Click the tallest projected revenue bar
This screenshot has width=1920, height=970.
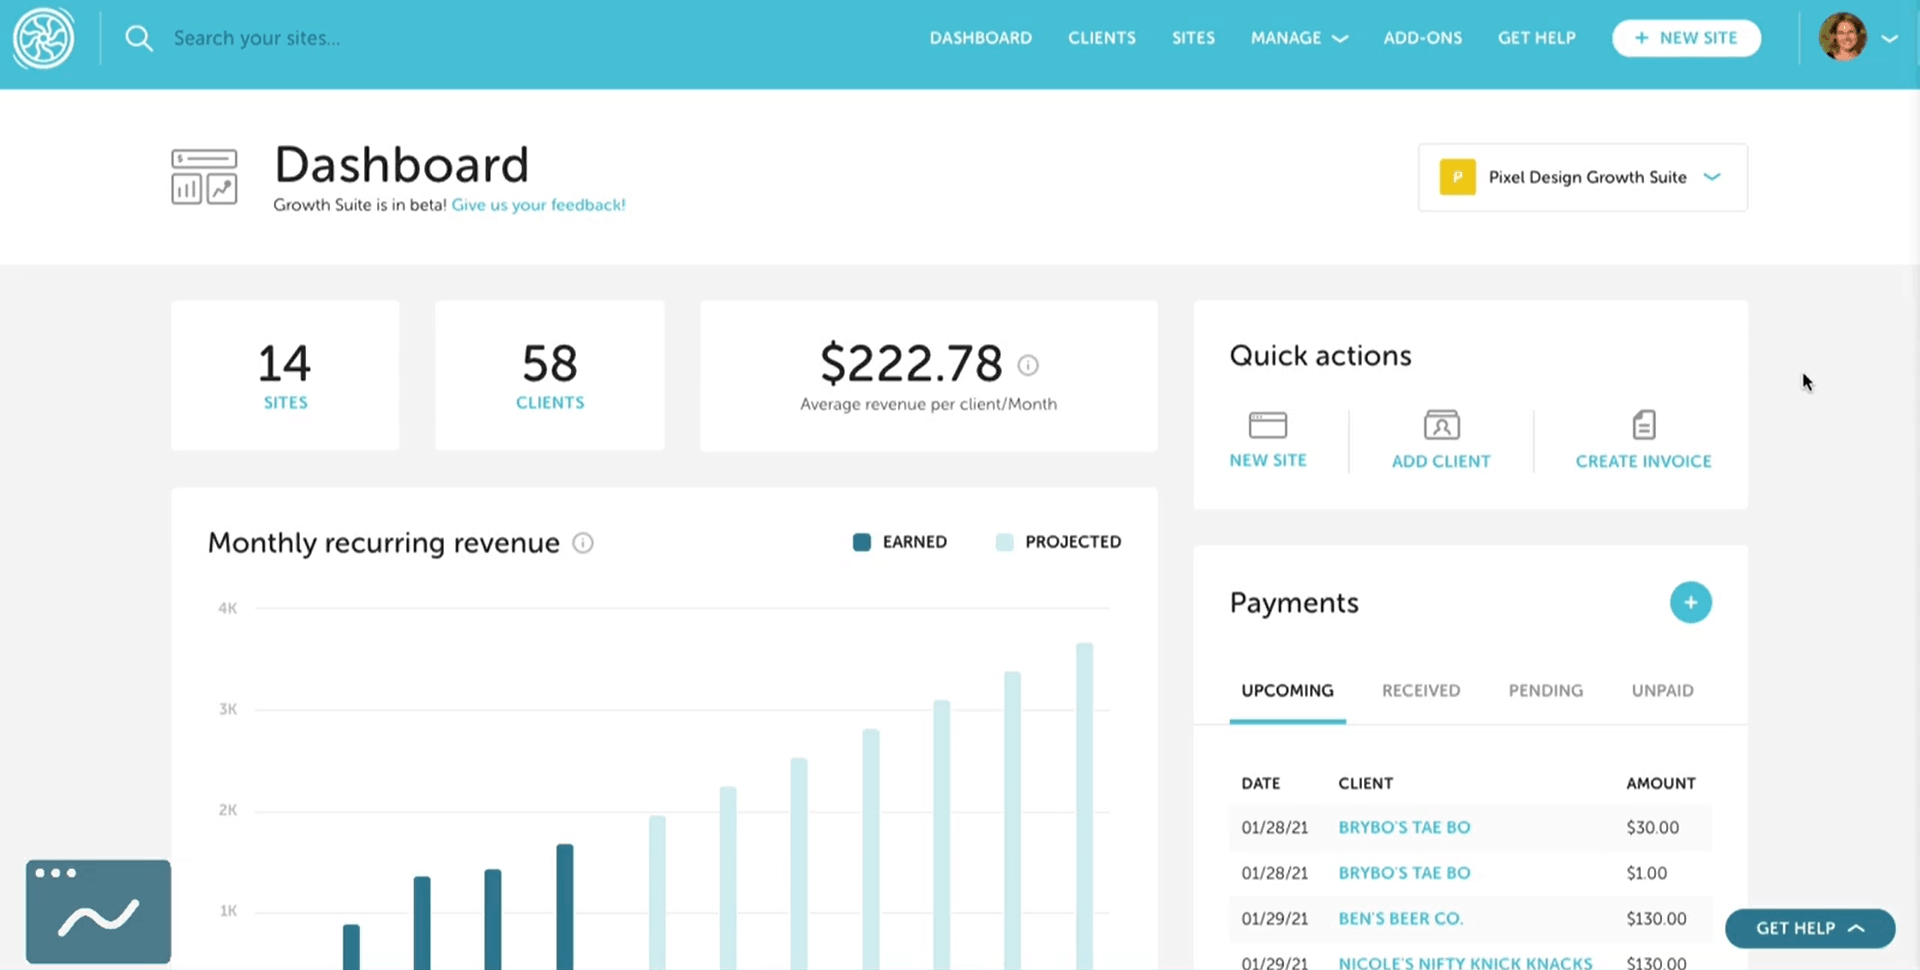tap(1084, 806)
